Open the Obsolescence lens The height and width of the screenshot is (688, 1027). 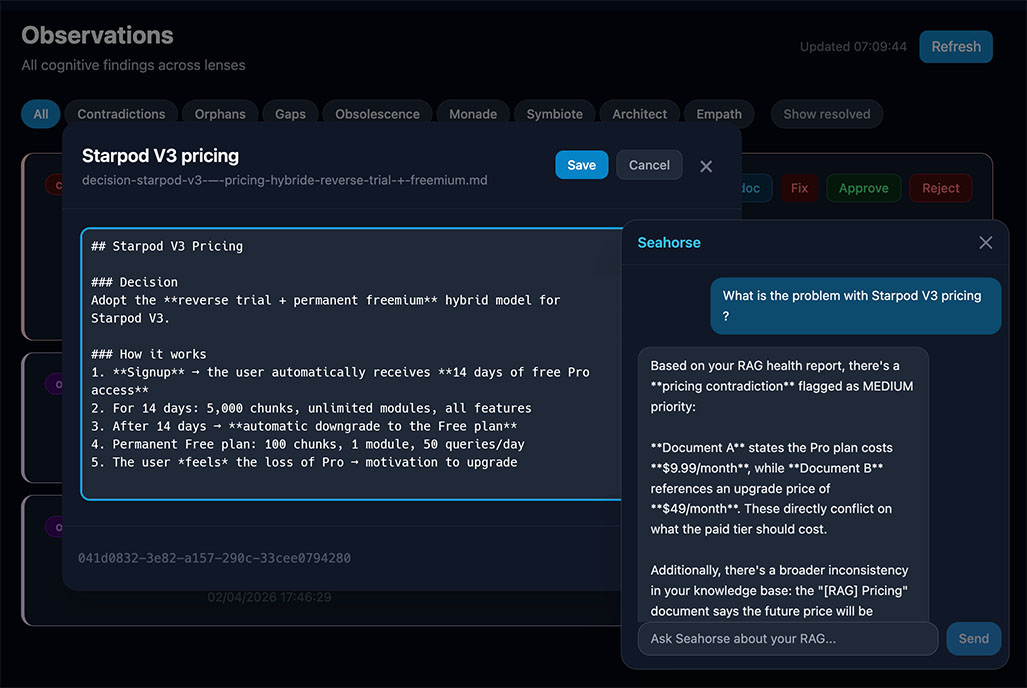[x=377, y=114]
